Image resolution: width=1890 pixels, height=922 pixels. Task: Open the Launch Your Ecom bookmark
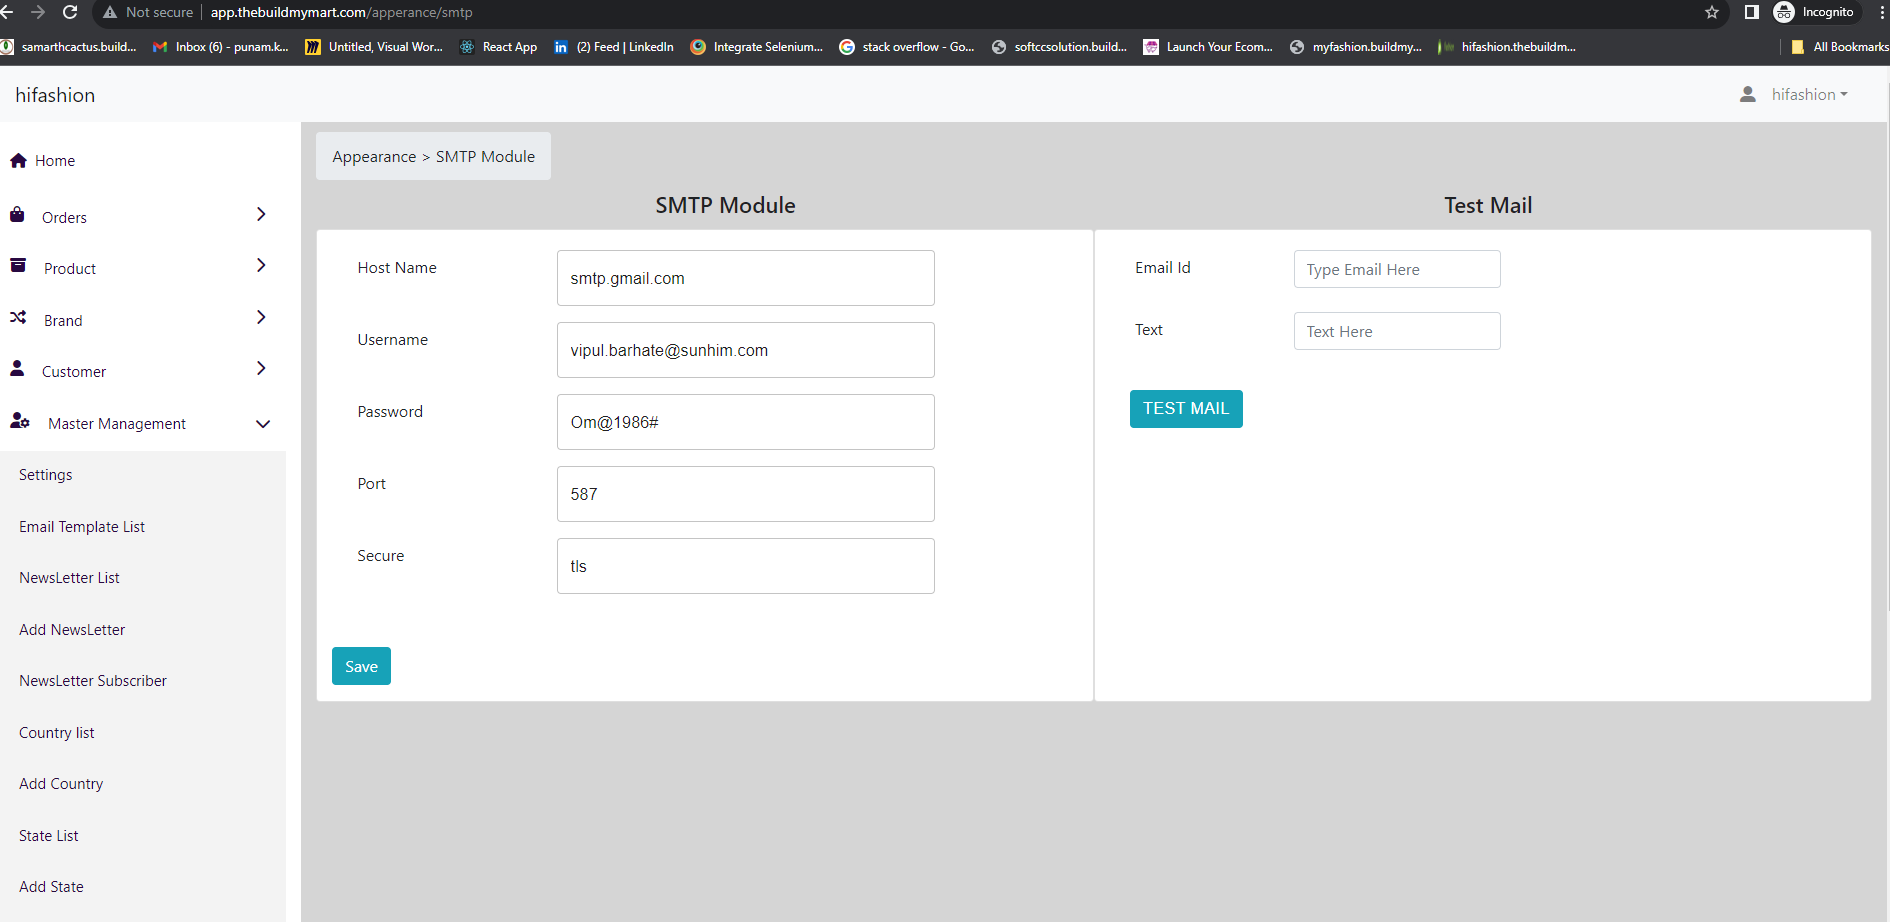1209,47
